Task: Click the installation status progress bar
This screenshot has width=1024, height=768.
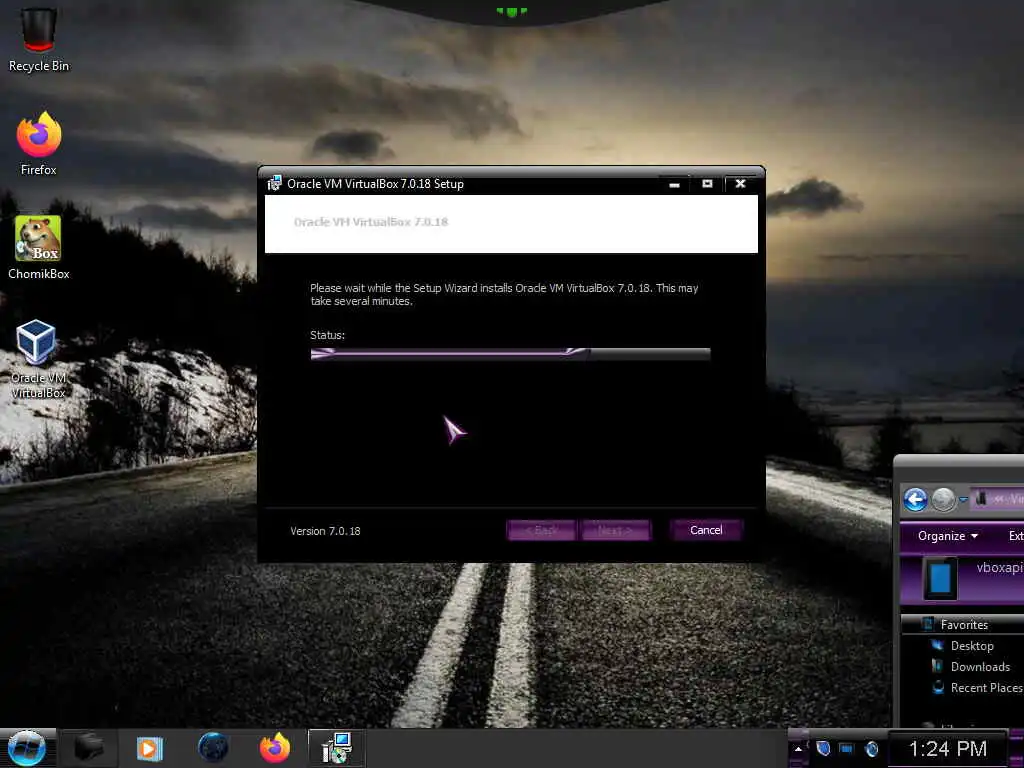Action: [510, 354]
